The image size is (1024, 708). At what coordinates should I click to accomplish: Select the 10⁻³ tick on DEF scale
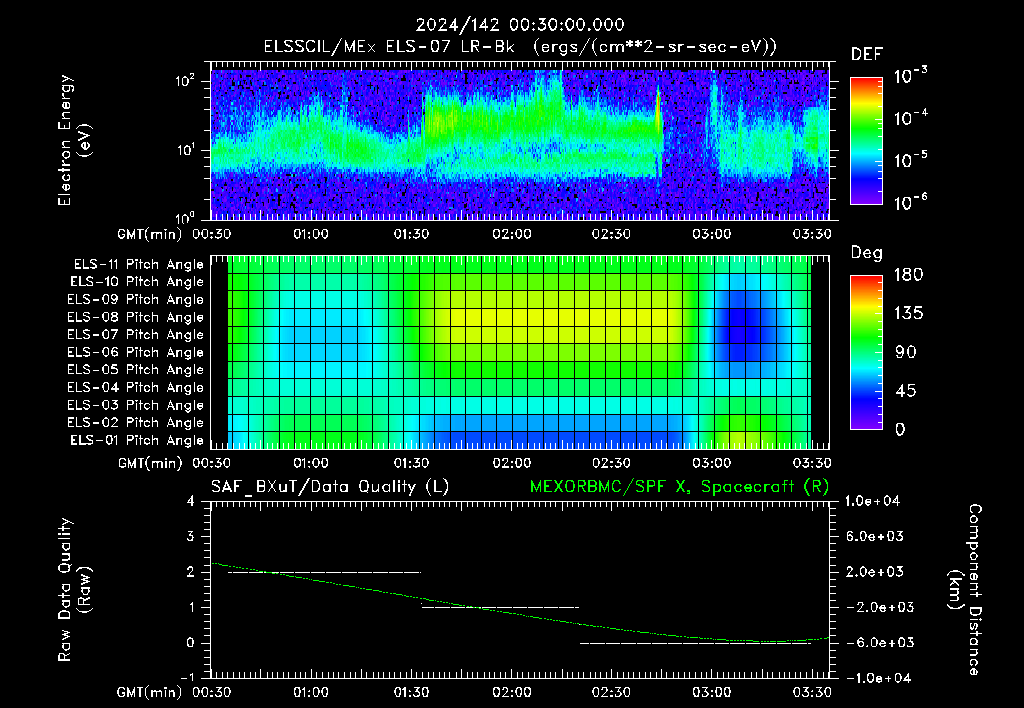coord(910,76)
